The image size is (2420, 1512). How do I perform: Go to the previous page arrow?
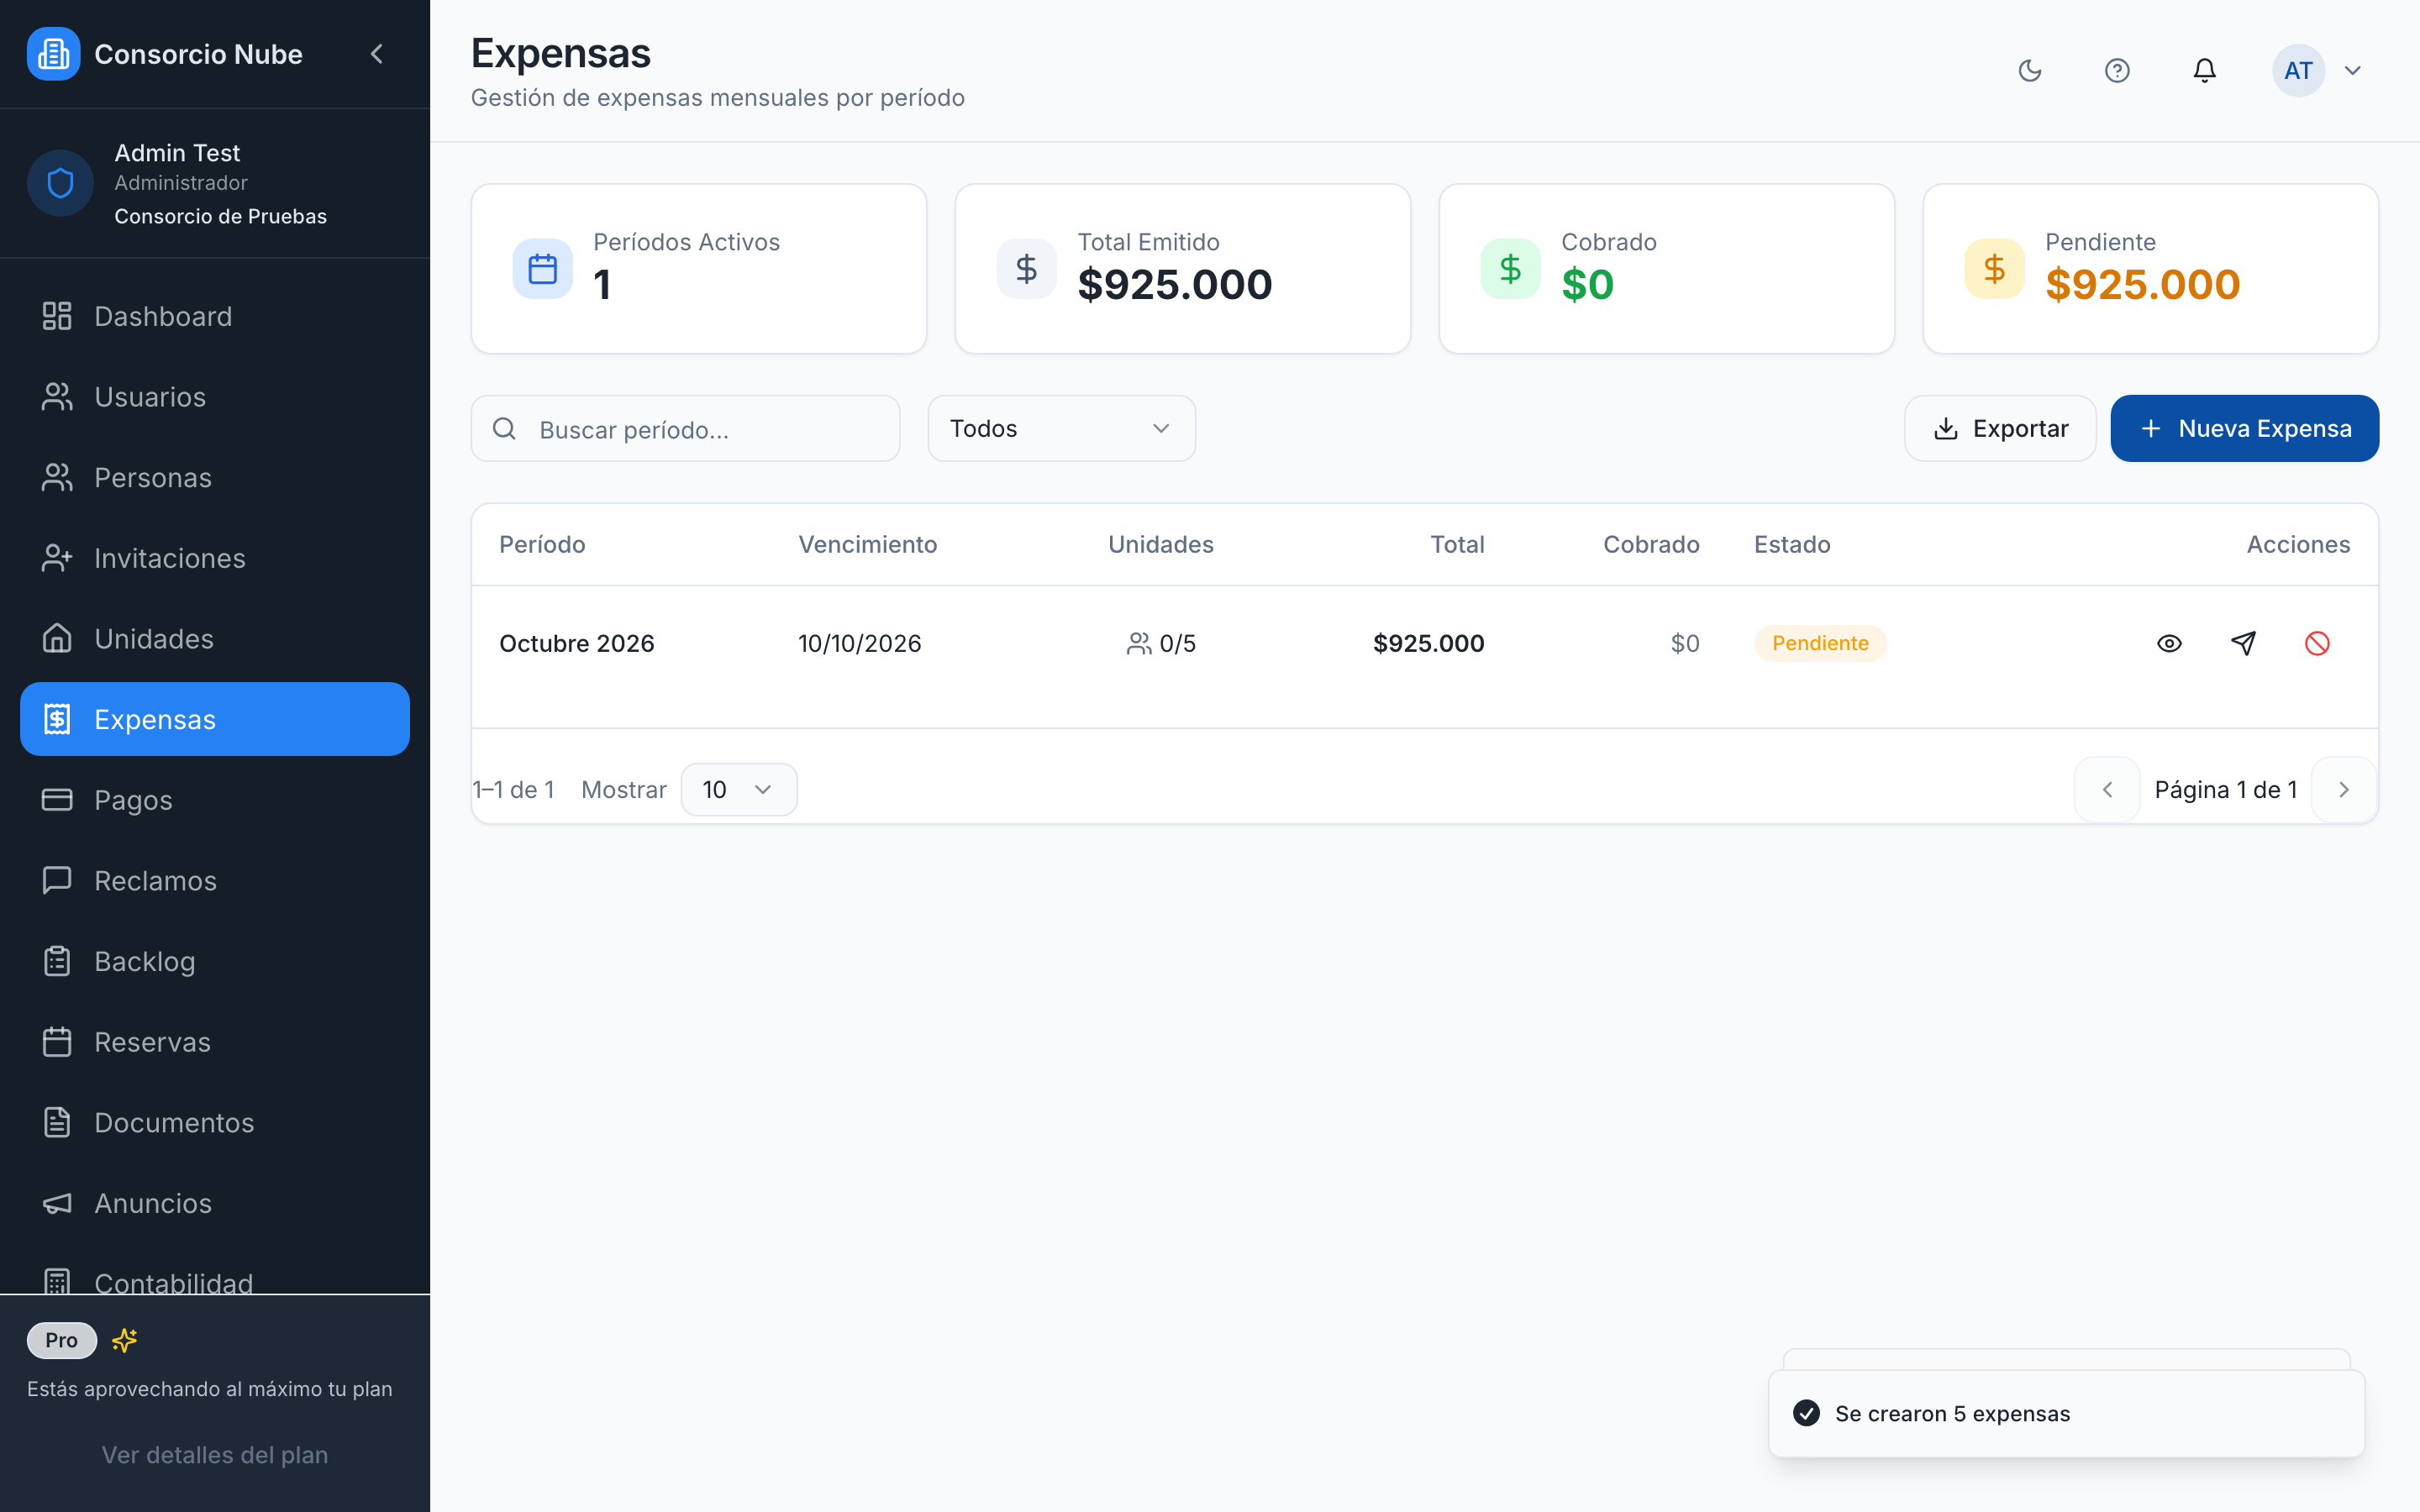click(x=2107, y=790)
